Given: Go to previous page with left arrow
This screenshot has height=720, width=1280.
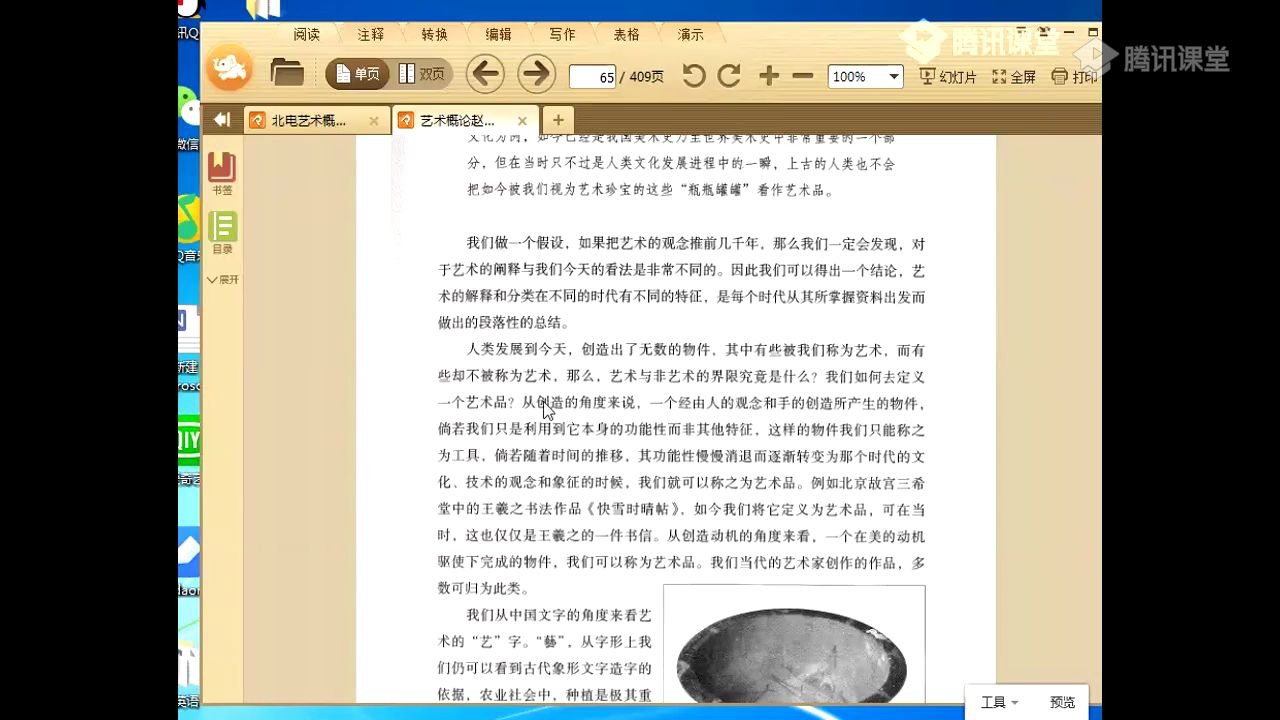Looking at the screenshot, I should [x=486, y=74].
